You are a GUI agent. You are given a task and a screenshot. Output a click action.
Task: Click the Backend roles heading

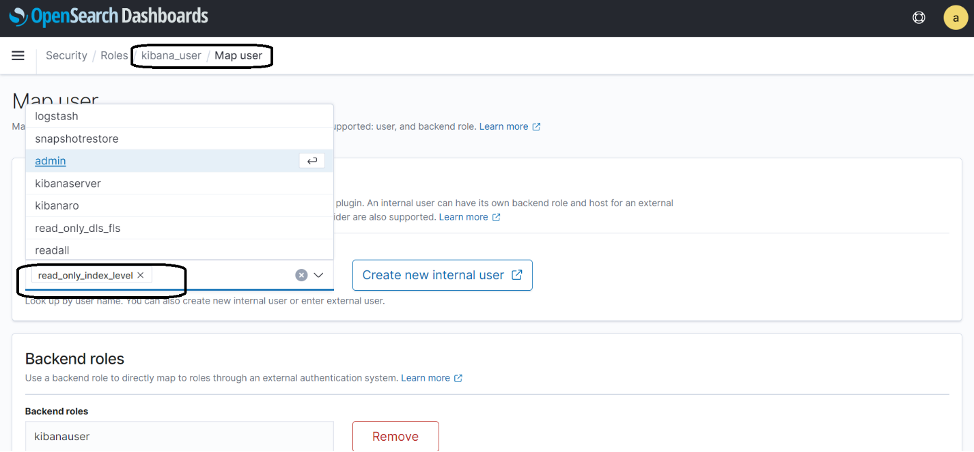point(75,358)
